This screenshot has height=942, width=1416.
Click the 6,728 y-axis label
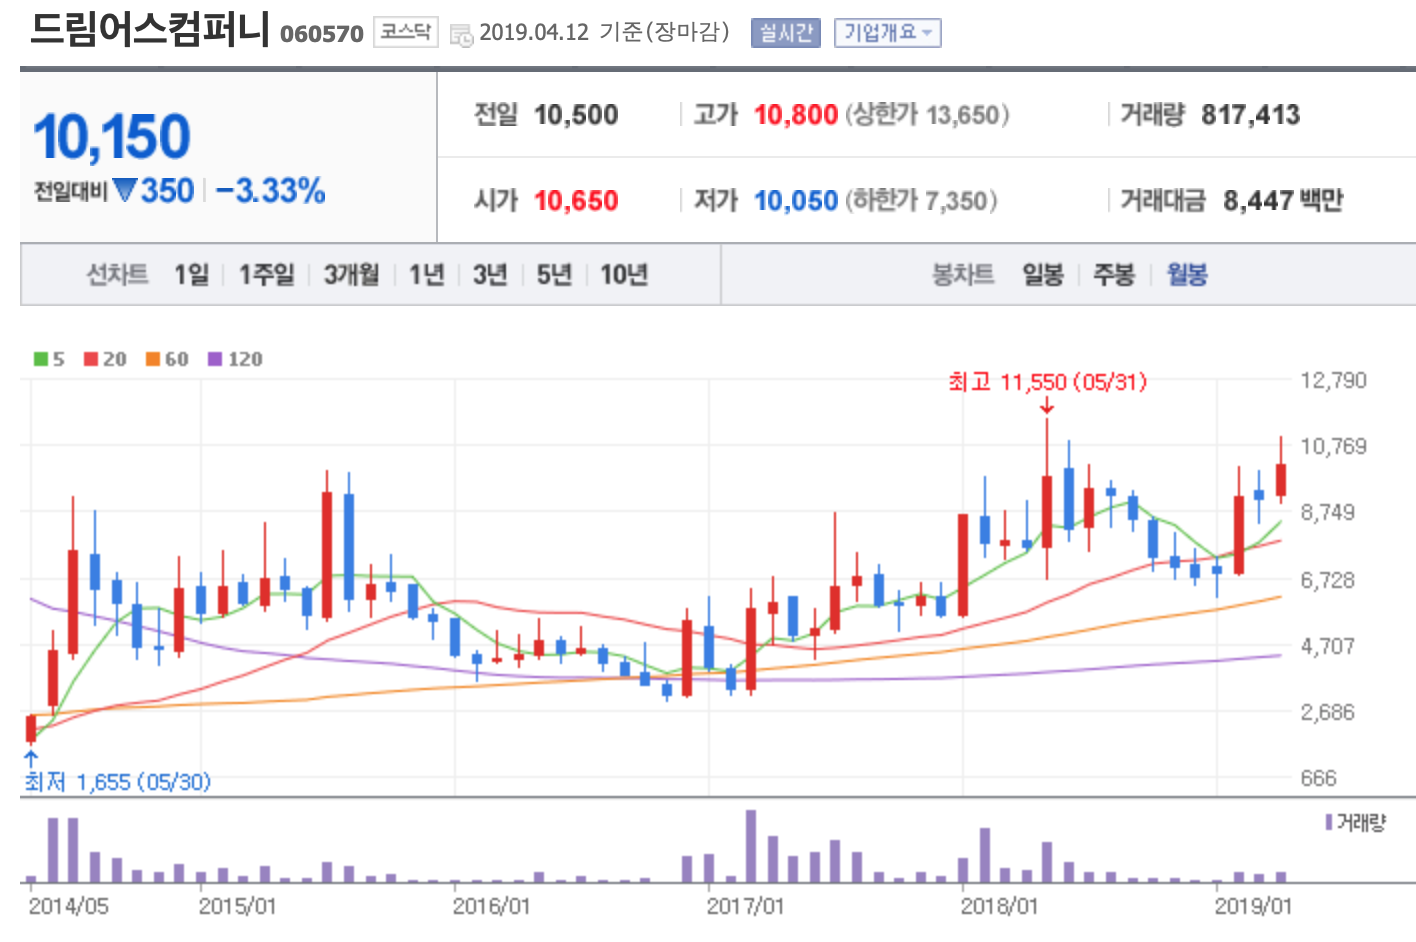1327,580
